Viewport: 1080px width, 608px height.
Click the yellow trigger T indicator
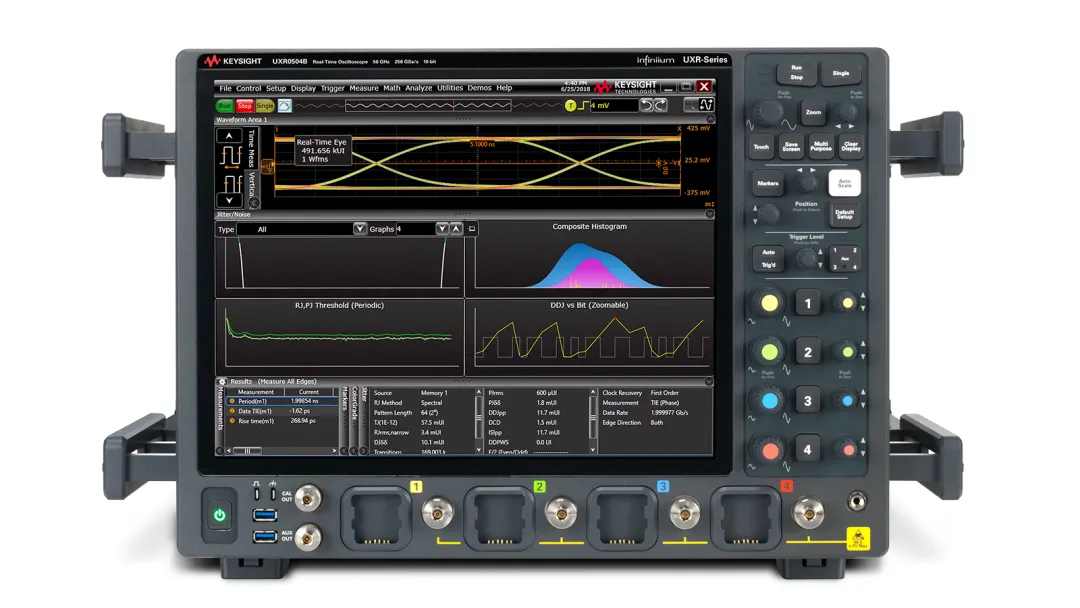click(x=570, y=106)
